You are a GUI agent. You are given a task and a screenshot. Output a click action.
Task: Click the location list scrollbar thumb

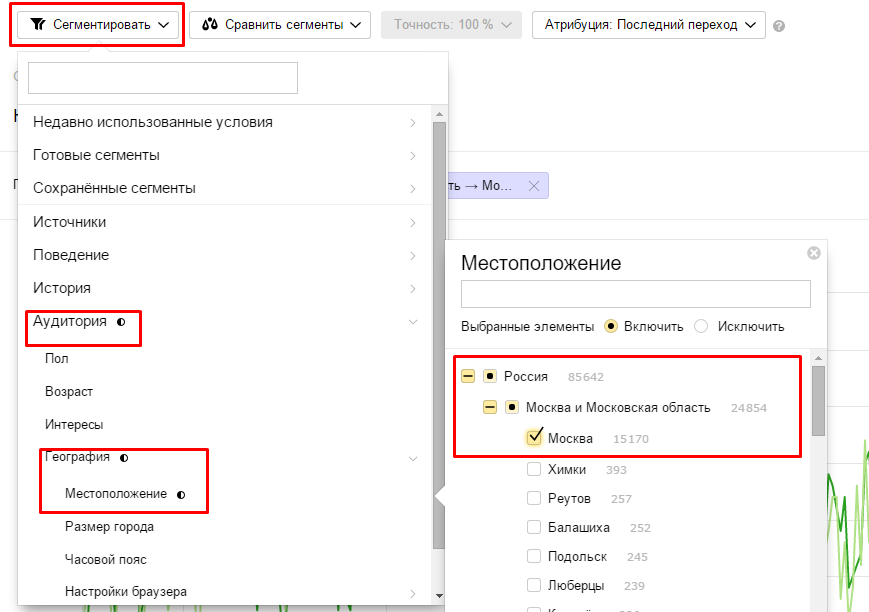pos(819,400)
